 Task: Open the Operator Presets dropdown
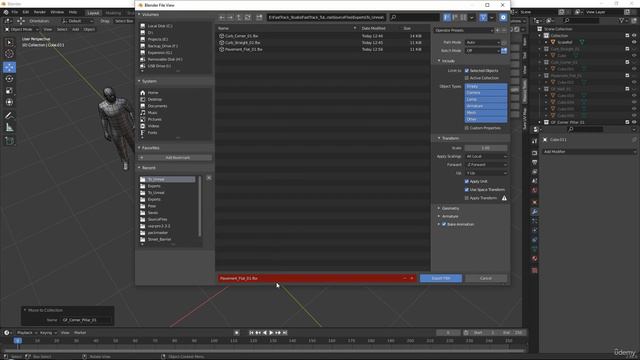coord(463,30)
